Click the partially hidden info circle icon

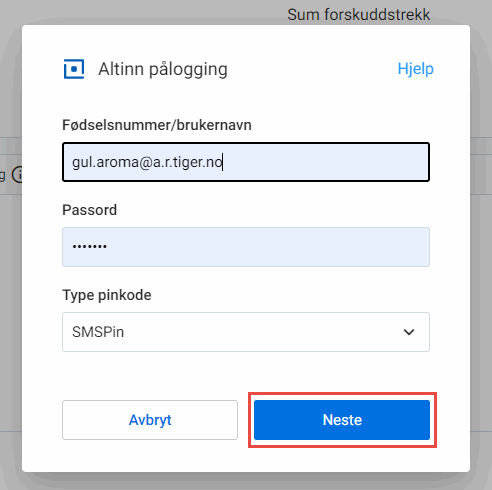tap(17, 175)
